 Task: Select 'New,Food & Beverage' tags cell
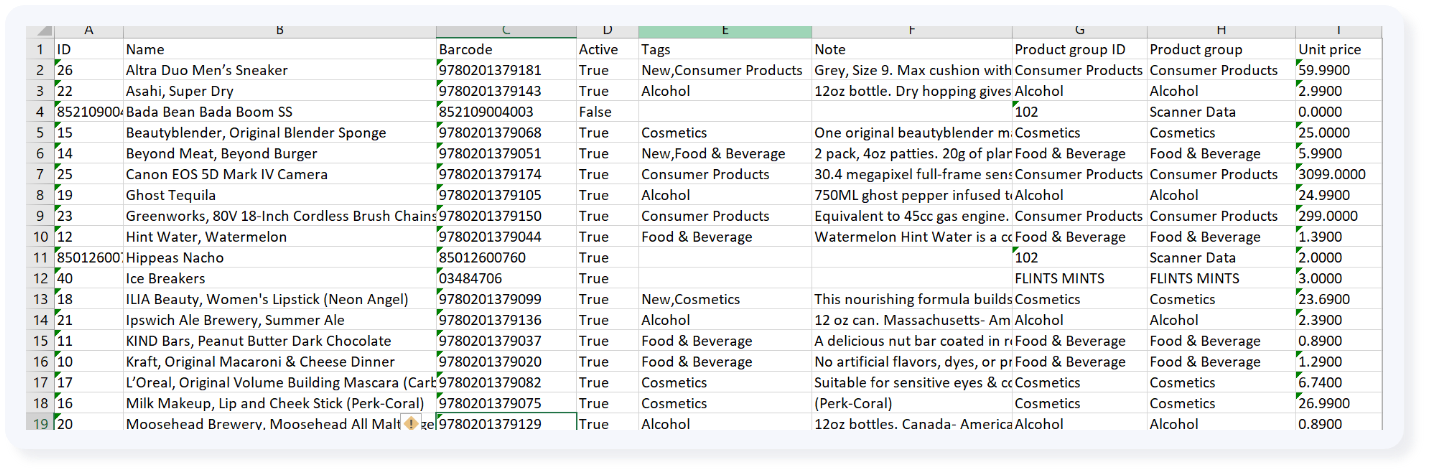click(x=725, y=153)
